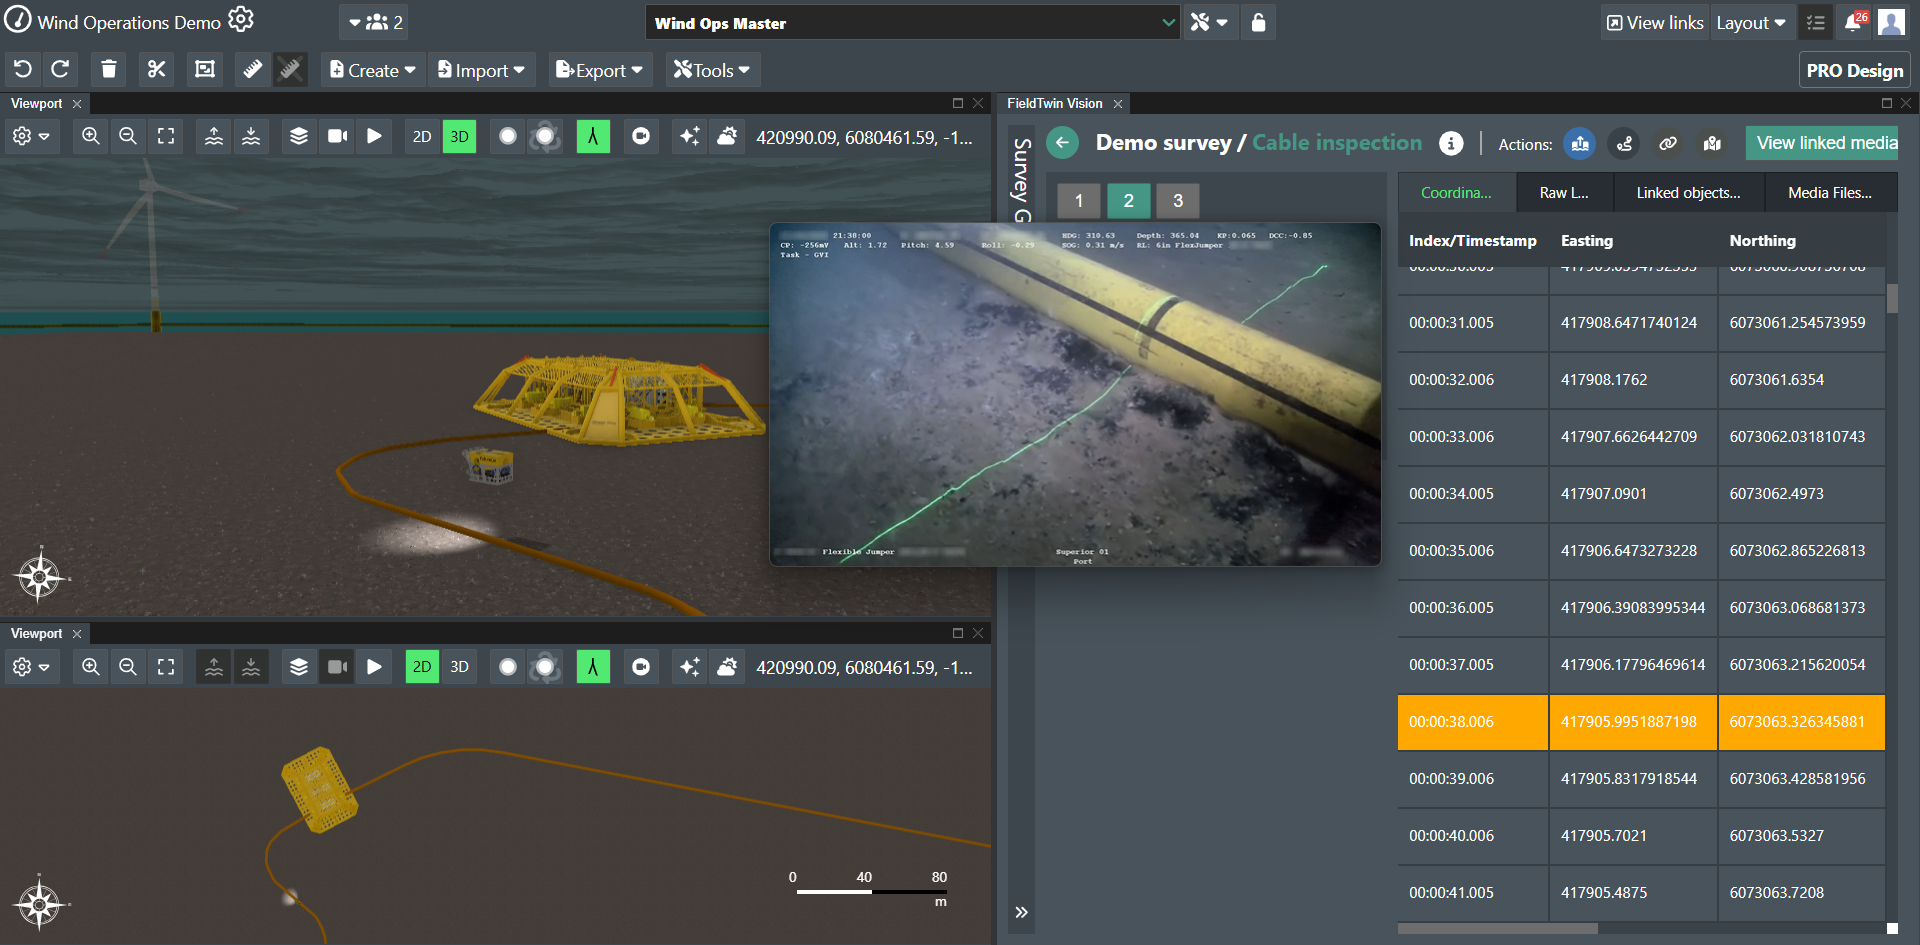Open the Media Files tab

tap(1829, 193)
